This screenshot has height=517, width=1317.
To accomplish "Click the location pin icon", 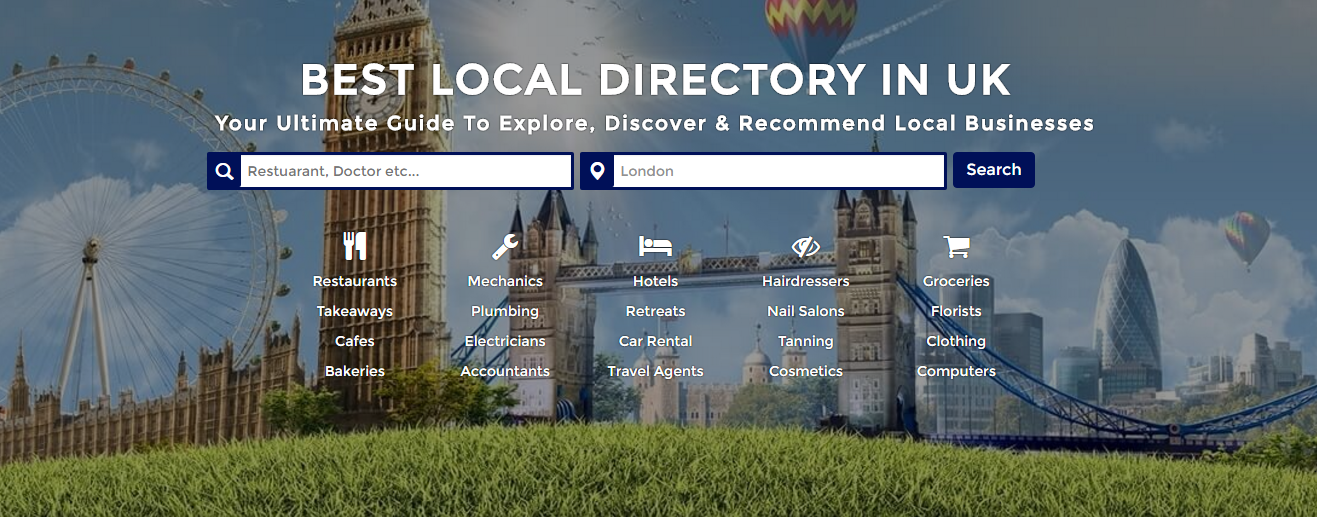I will pyautogui.click(x=597, y=171).
